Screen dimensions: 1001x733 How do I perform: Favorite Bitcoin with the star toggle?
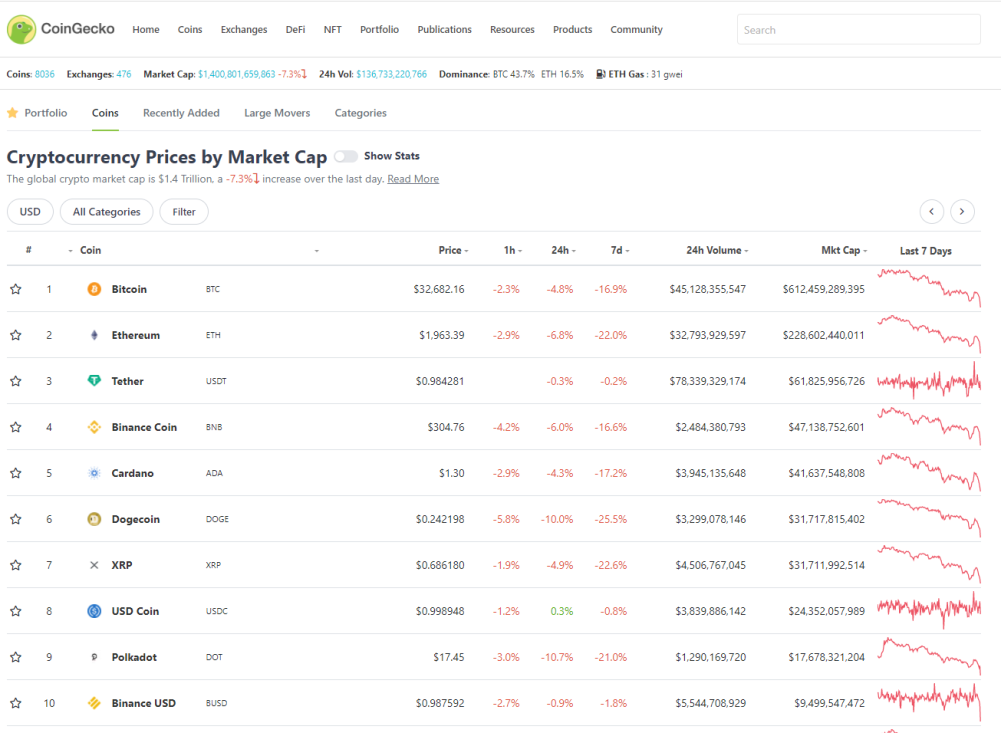click(16, 289)
